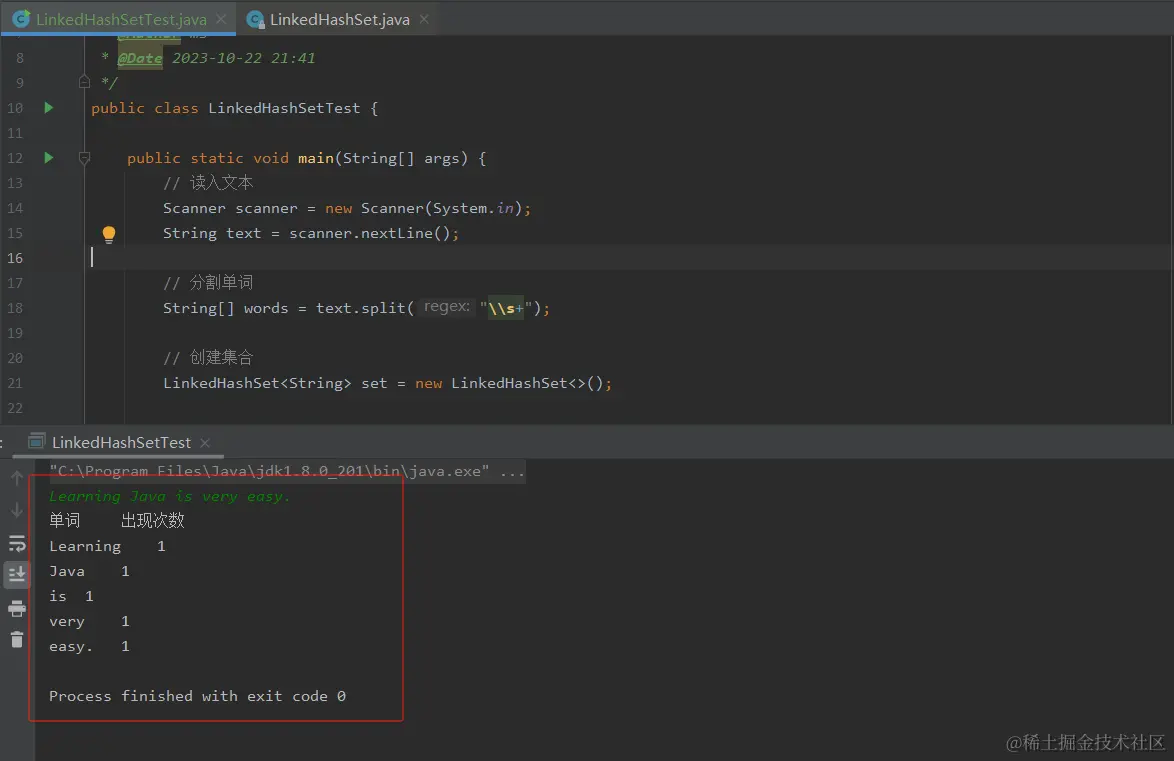Collapse the Javadoc comment fold marker
Screen dimensions: 1174x761
[85, 82]
